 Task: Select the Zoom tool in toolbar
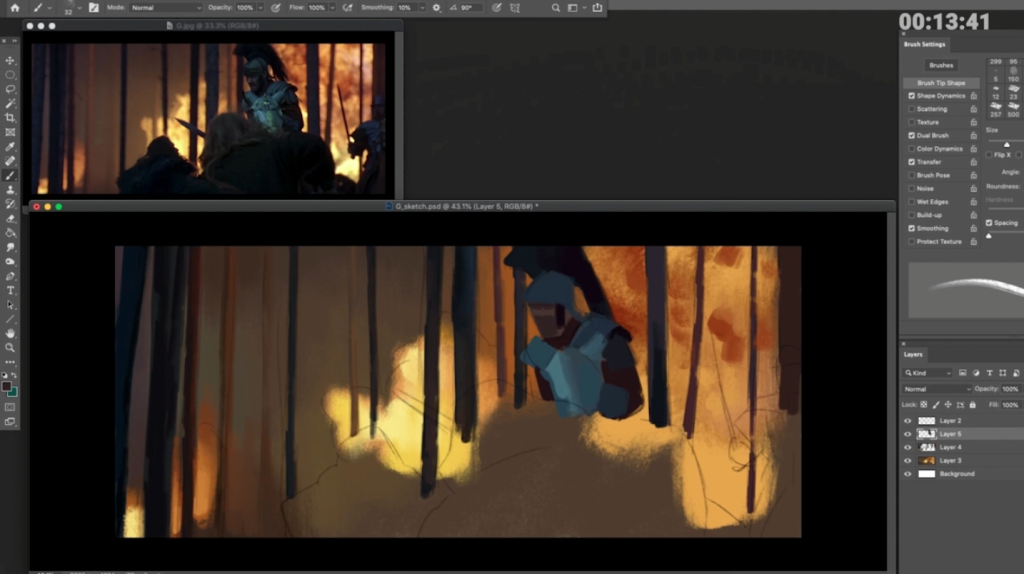tap(11, 347)
